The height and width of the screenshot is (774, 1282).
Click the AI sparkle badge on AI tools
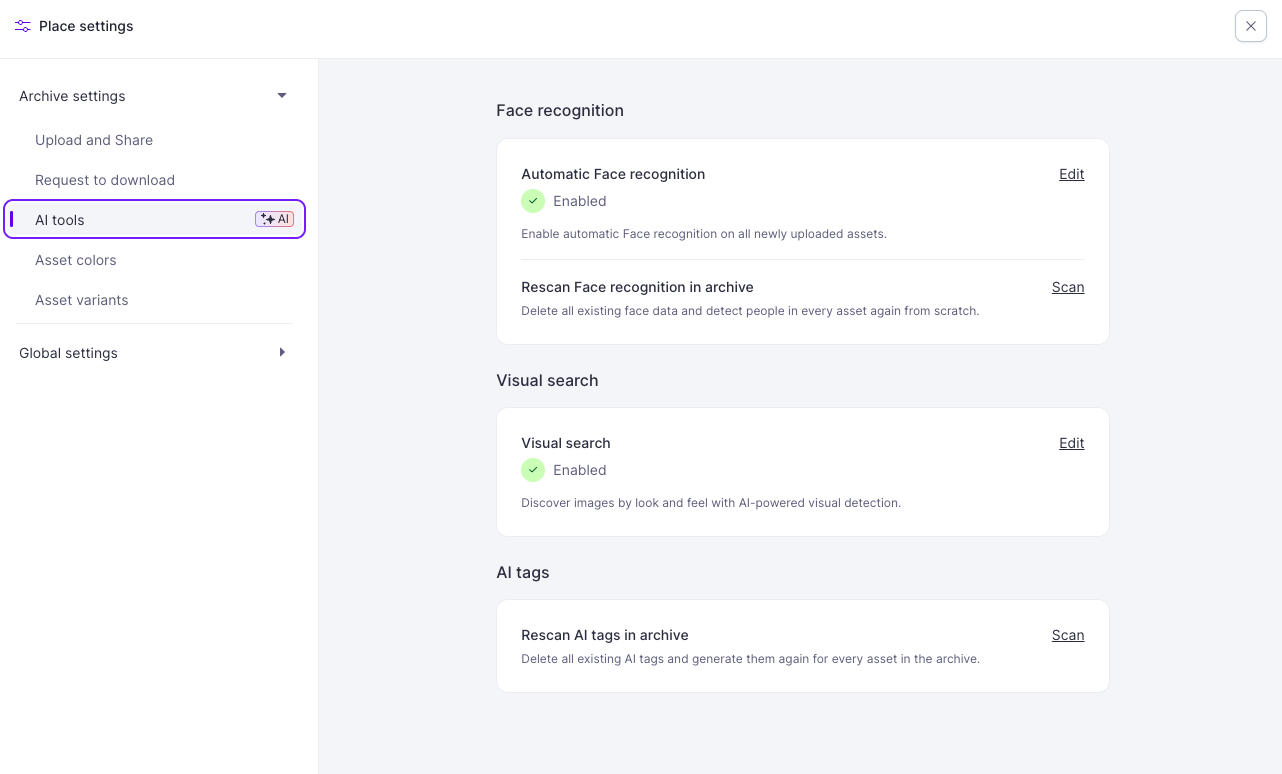(x=274, y=219)
